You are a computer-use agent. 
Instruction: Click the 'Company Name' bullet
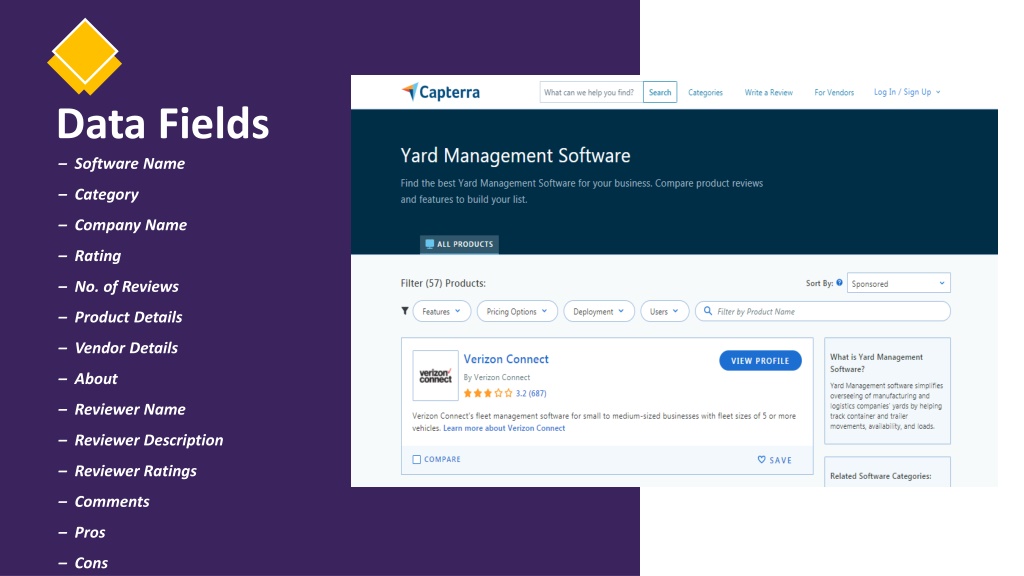tap(131, 225)
